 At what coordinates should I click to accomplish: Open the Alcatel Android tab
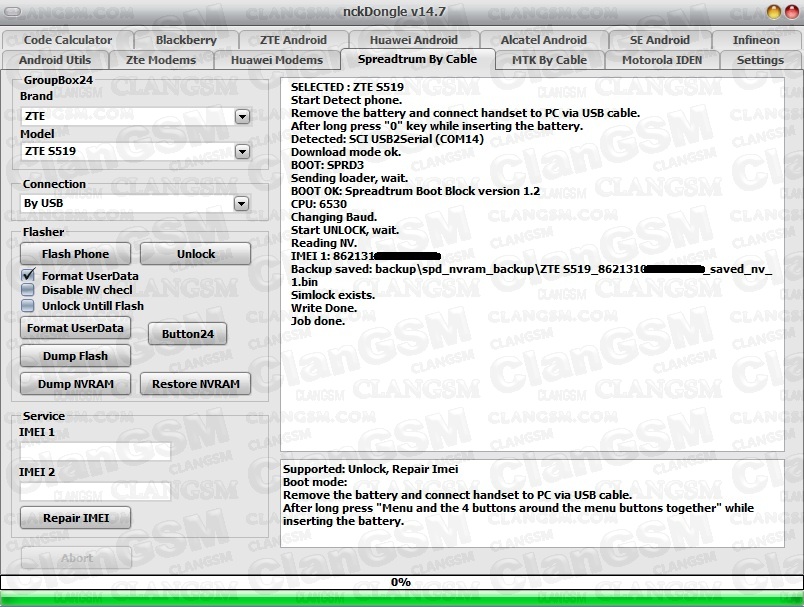coord(544,40)
